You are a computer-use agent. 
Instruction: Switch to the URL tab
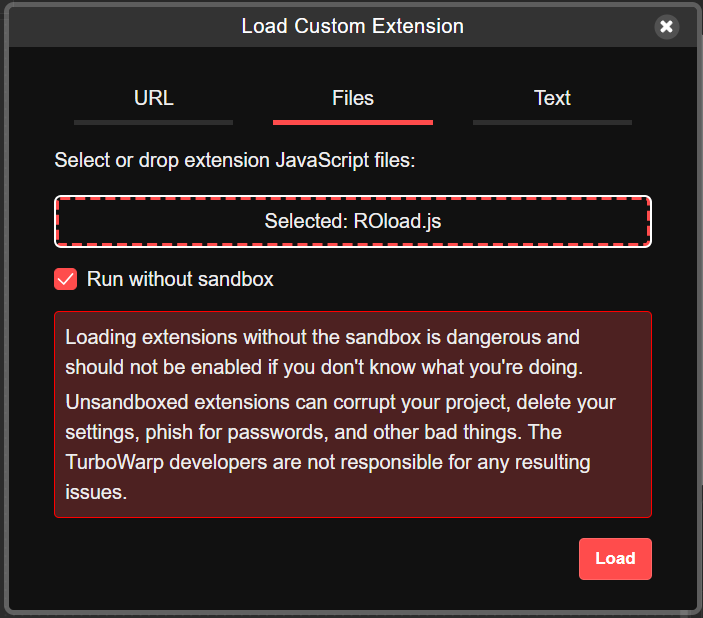click(x=153, y=98)
